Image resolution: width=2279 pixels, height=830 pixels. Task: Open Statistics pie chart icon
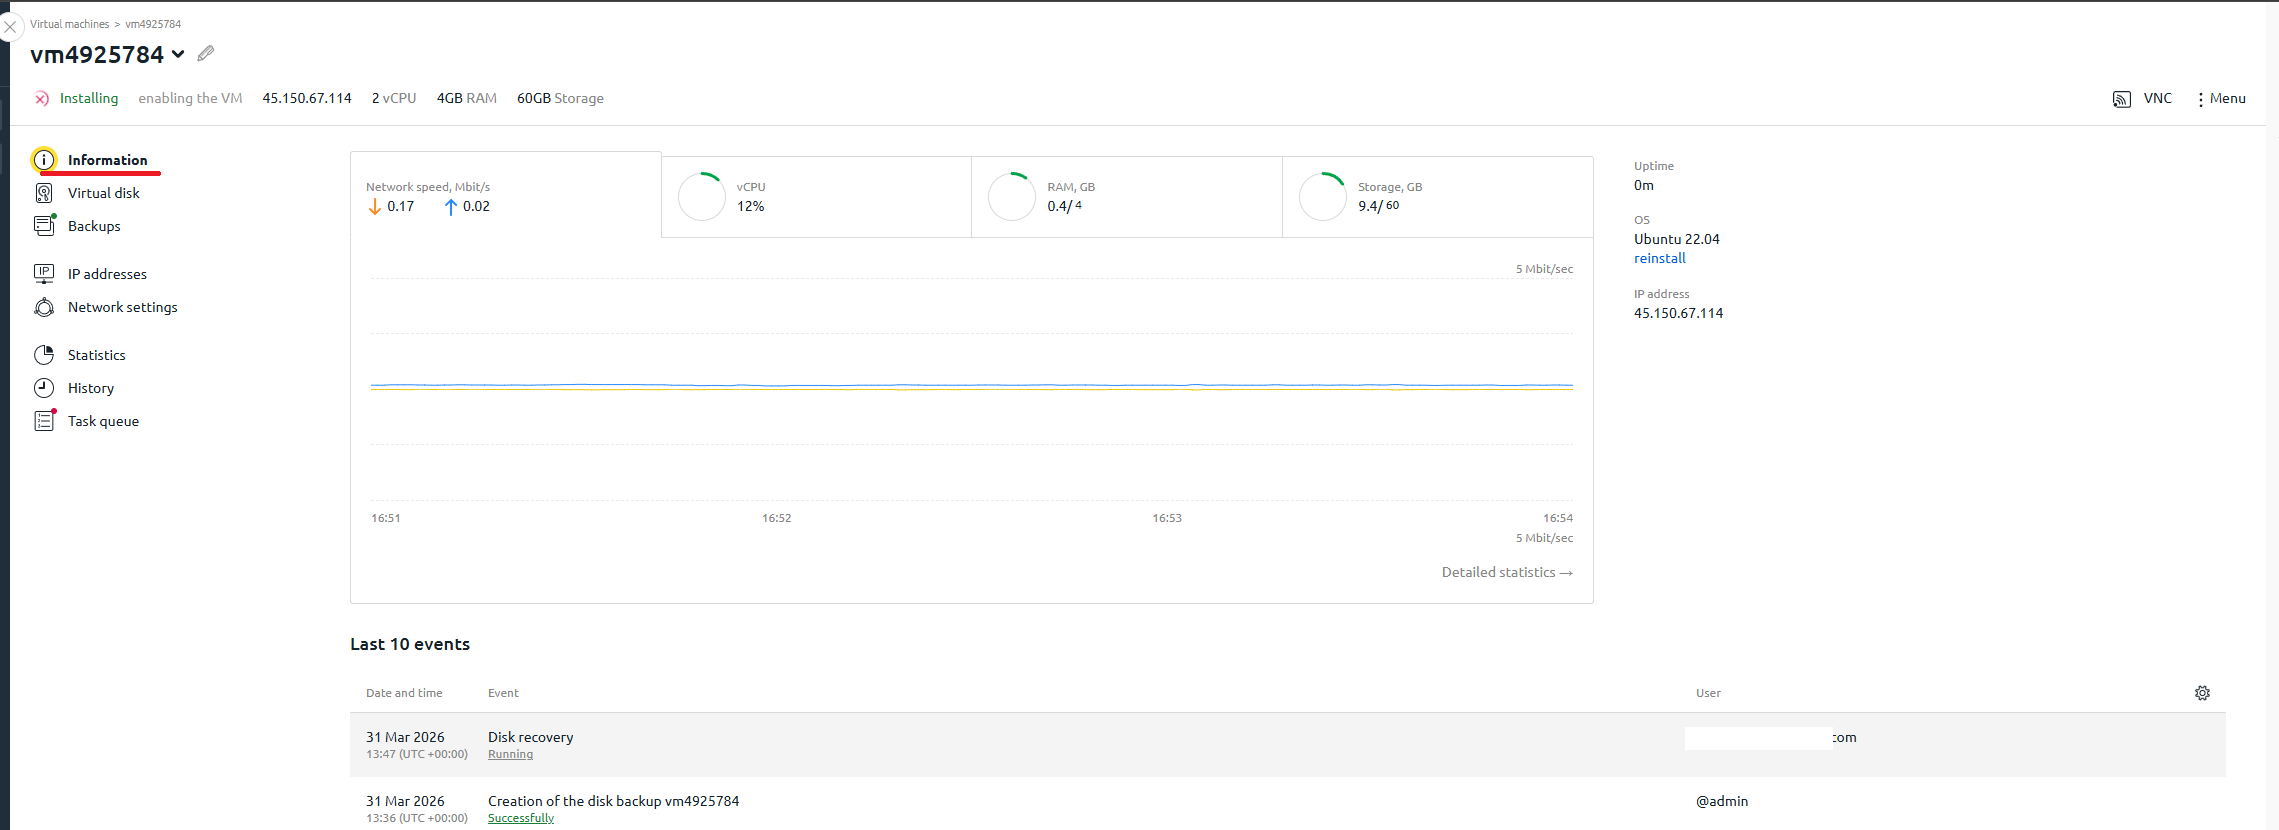(44, 355)
